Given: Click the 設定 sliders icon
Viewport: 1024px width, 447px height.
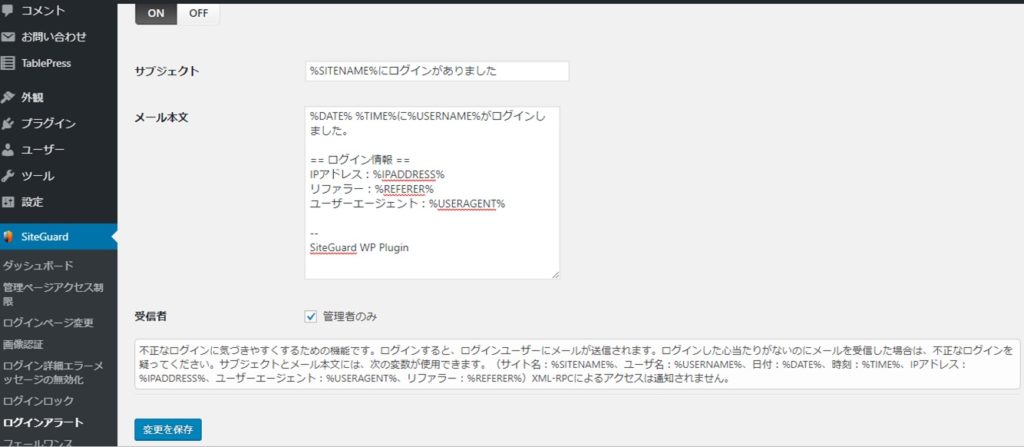Looking at the screenshot, I should tap(8, 202).
